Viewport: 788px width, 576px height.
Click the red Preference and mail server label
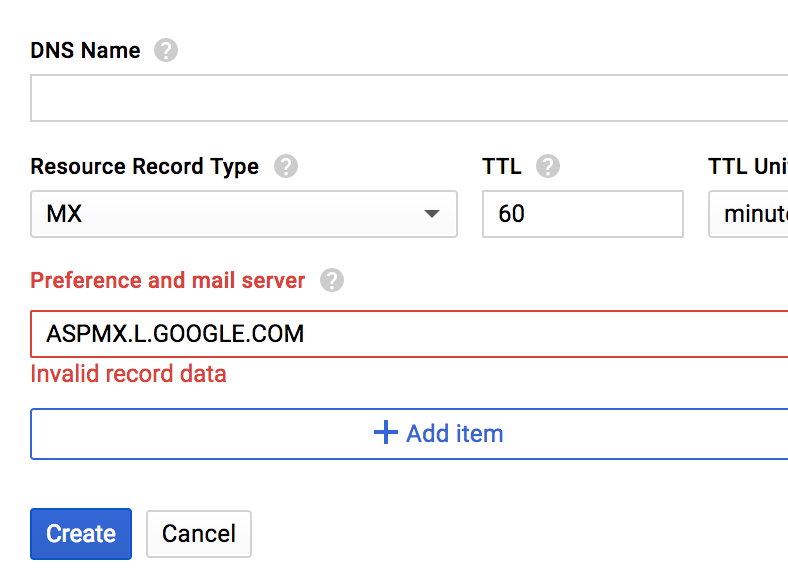point(168,281)
